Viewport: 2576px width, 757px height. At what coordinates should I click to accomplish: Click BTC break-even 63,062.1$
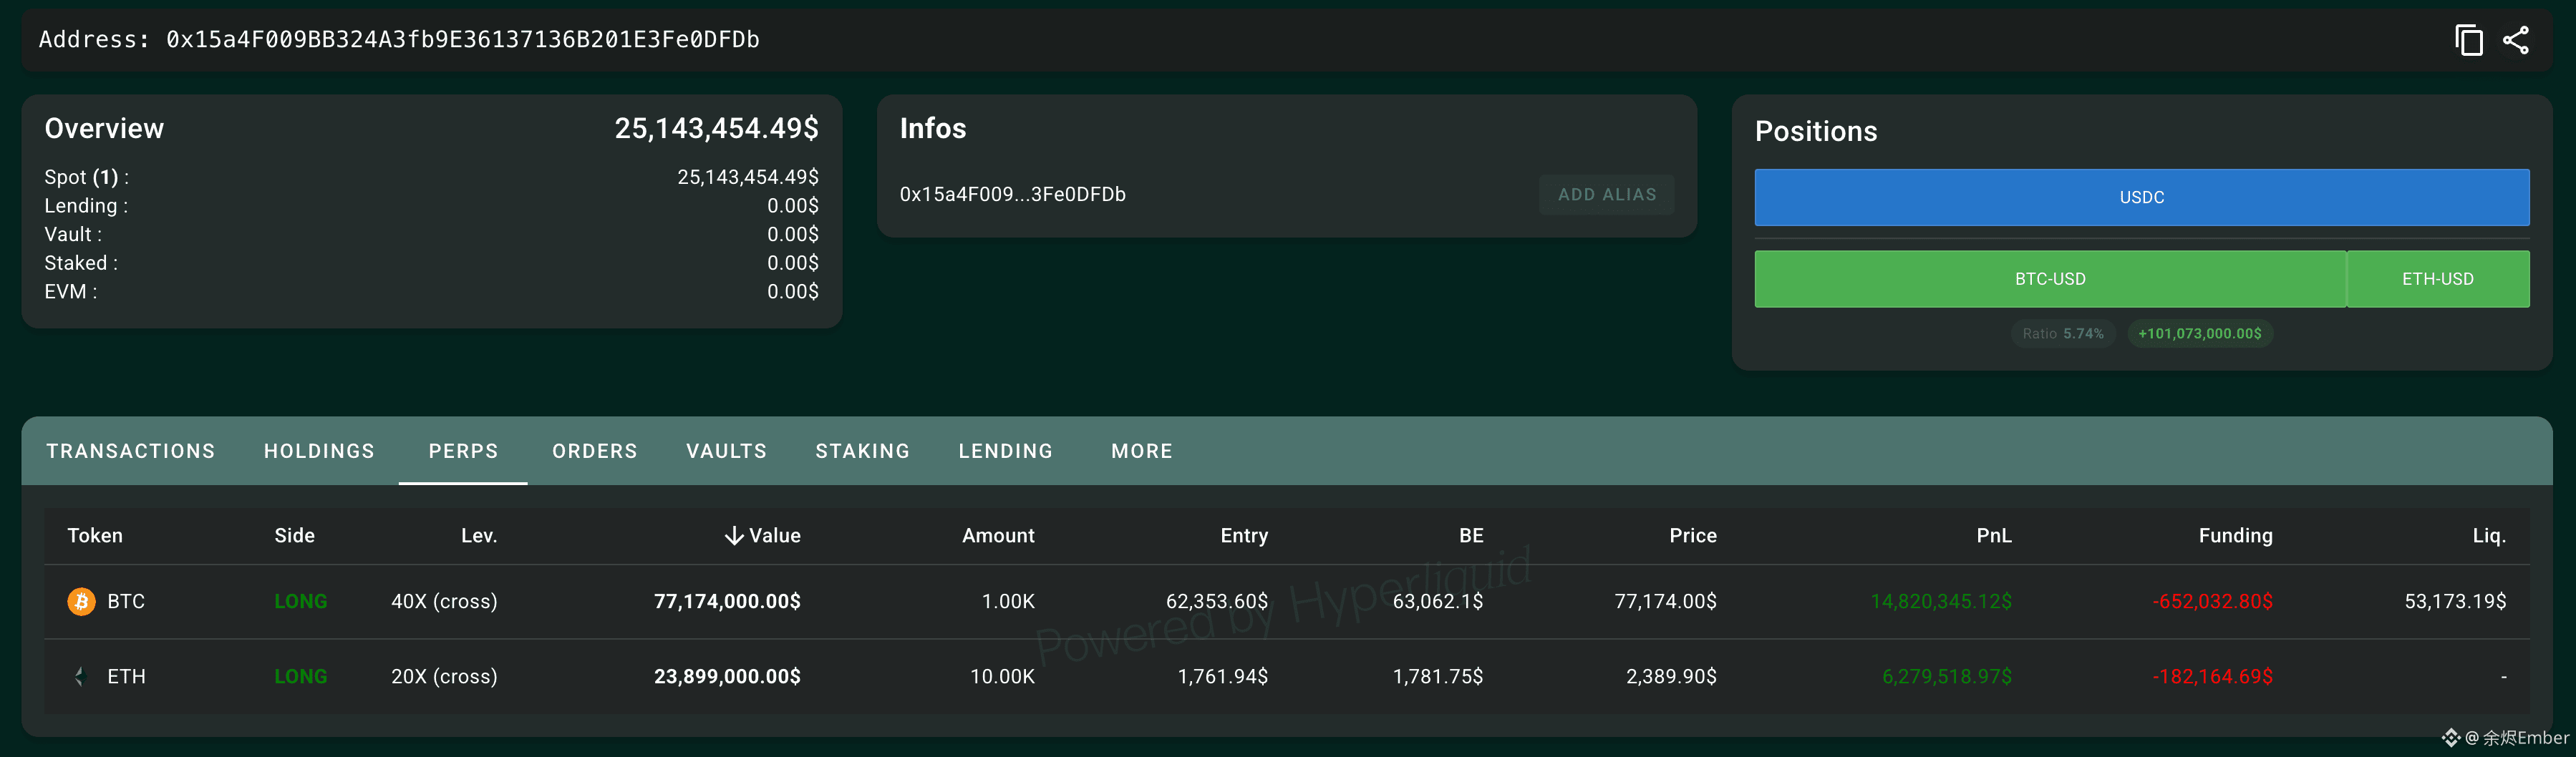pyautogui.click(x=1438, y=601)
